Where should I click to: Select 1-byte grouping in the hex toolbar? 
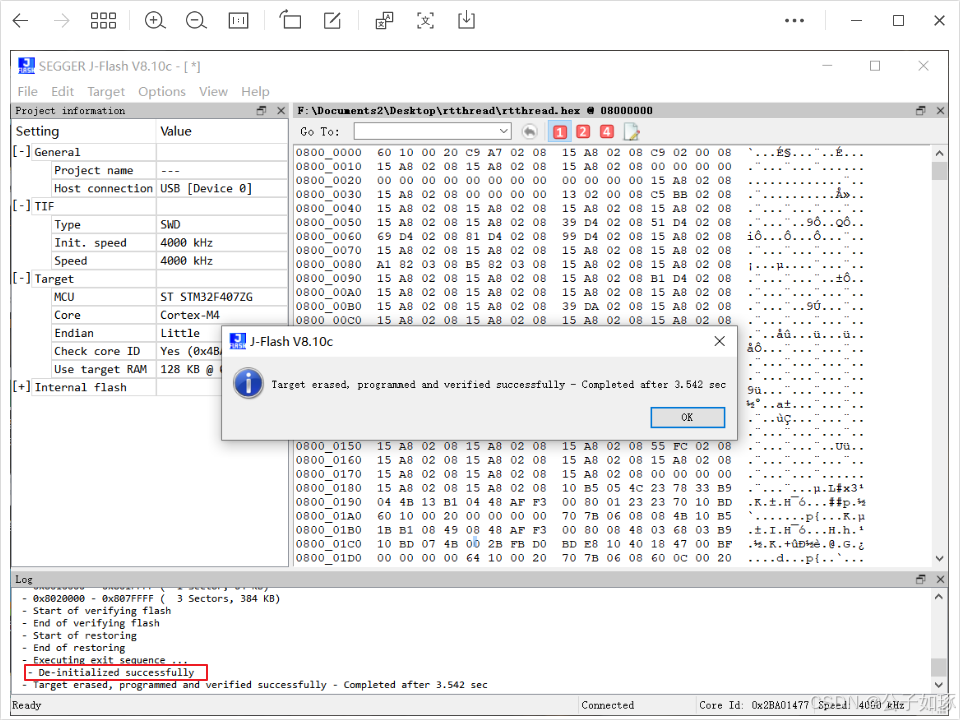559,131
